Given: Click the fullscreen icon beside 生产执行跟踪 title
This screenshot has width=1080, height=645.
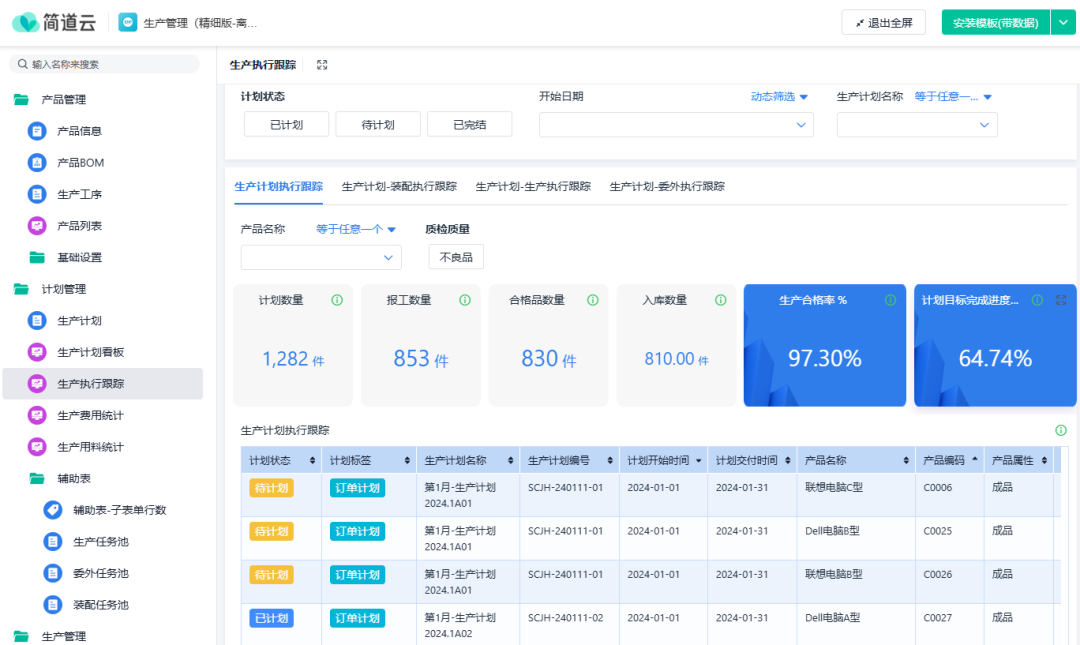Looking at the screenshot, I should [x=322, y=65].
